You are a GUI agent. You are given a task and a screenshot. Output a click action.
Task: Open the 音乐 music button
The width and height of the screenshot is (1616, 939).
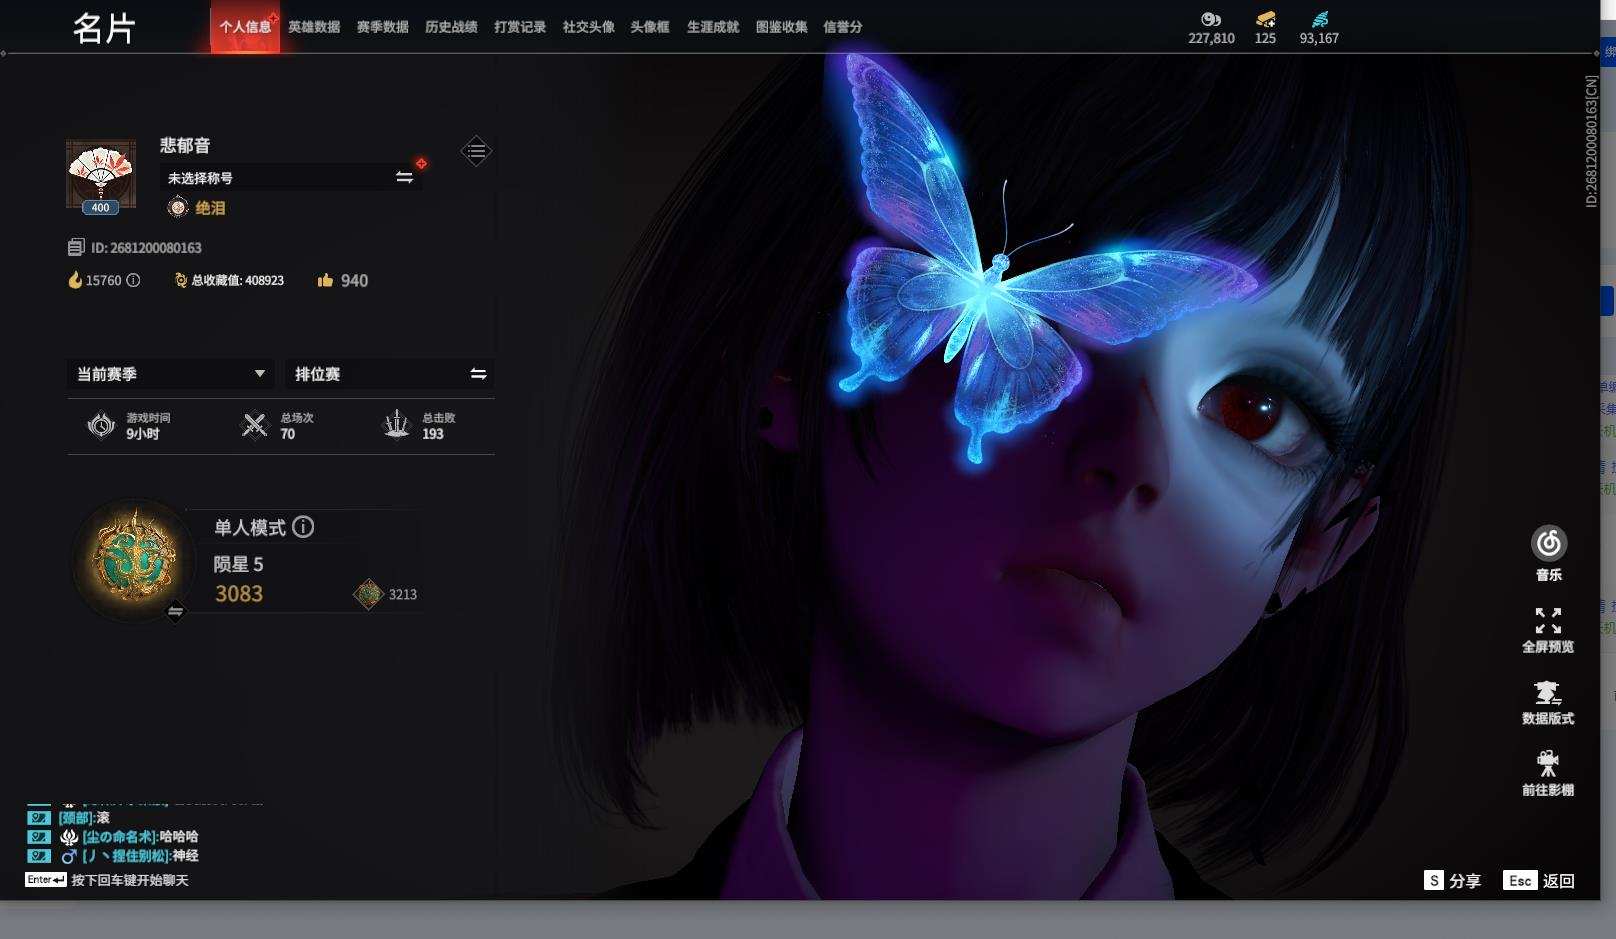[x=1548, y=553]
